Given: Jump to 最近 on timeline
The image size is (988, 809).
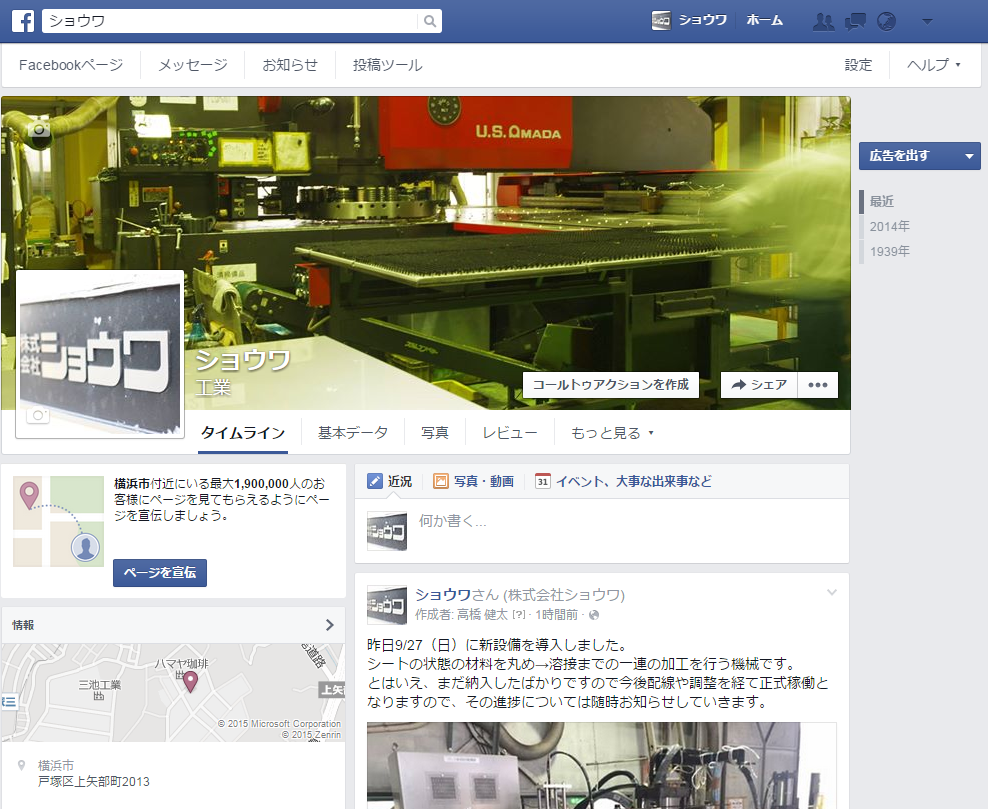Looking at the screenshot, I should coord(882,202).
